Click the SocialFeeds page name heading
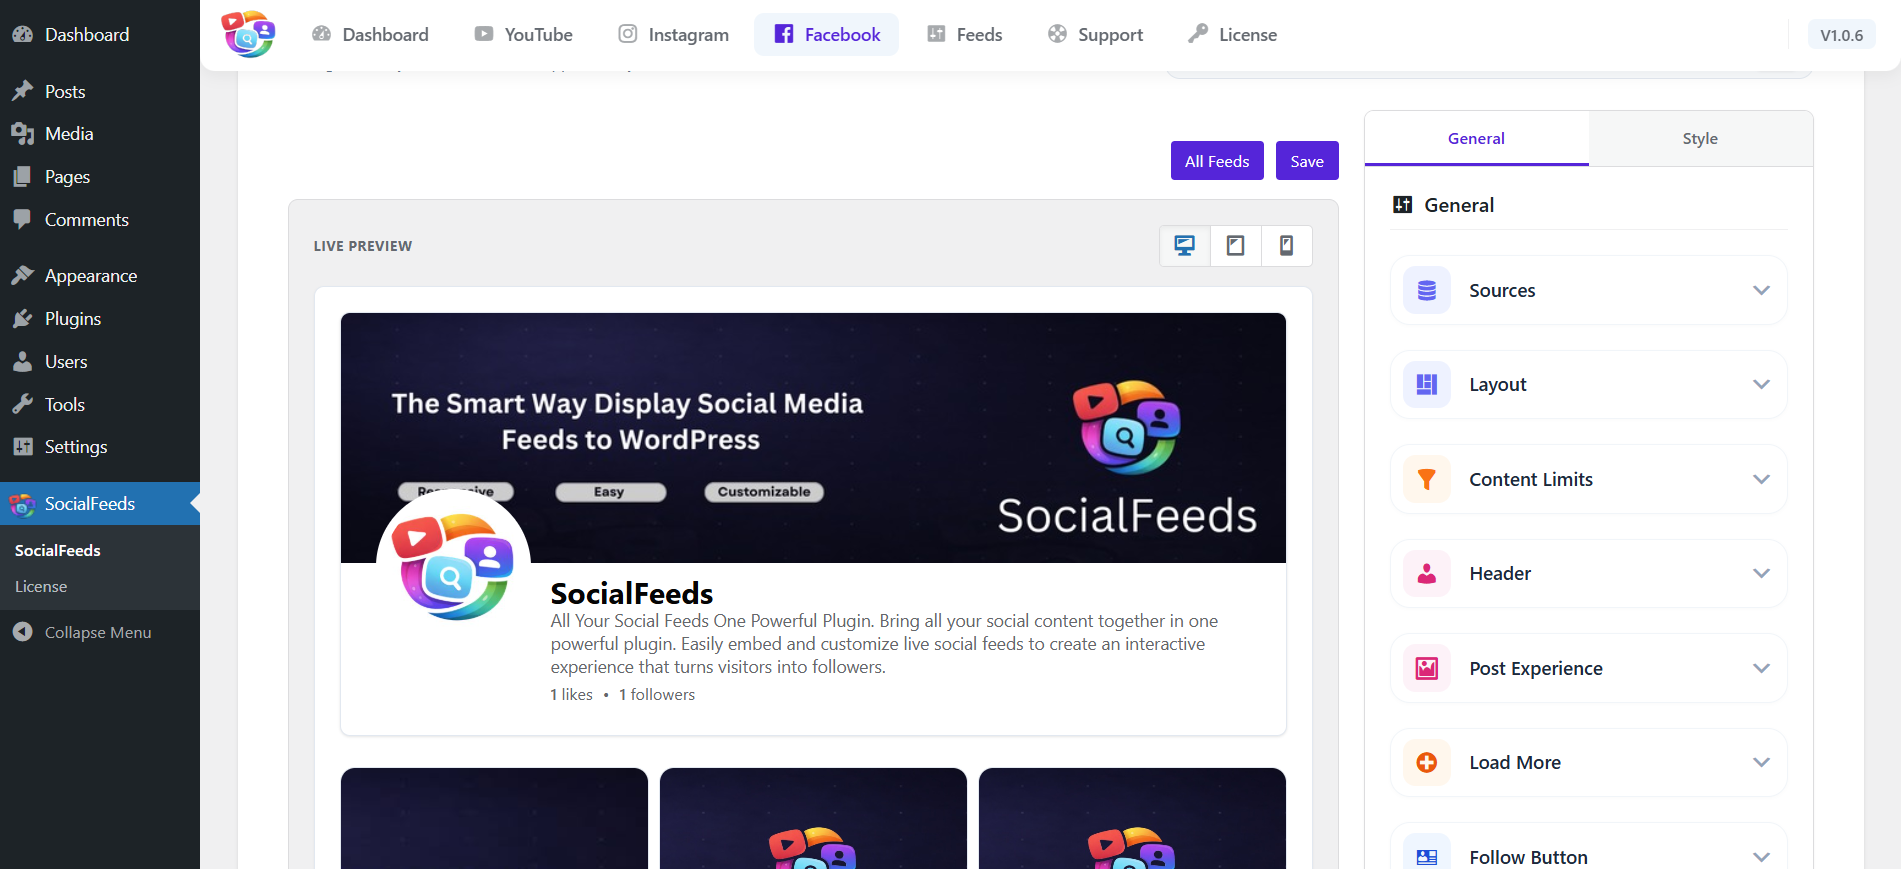Screen dimensions: 1901x869 [632, 593]
